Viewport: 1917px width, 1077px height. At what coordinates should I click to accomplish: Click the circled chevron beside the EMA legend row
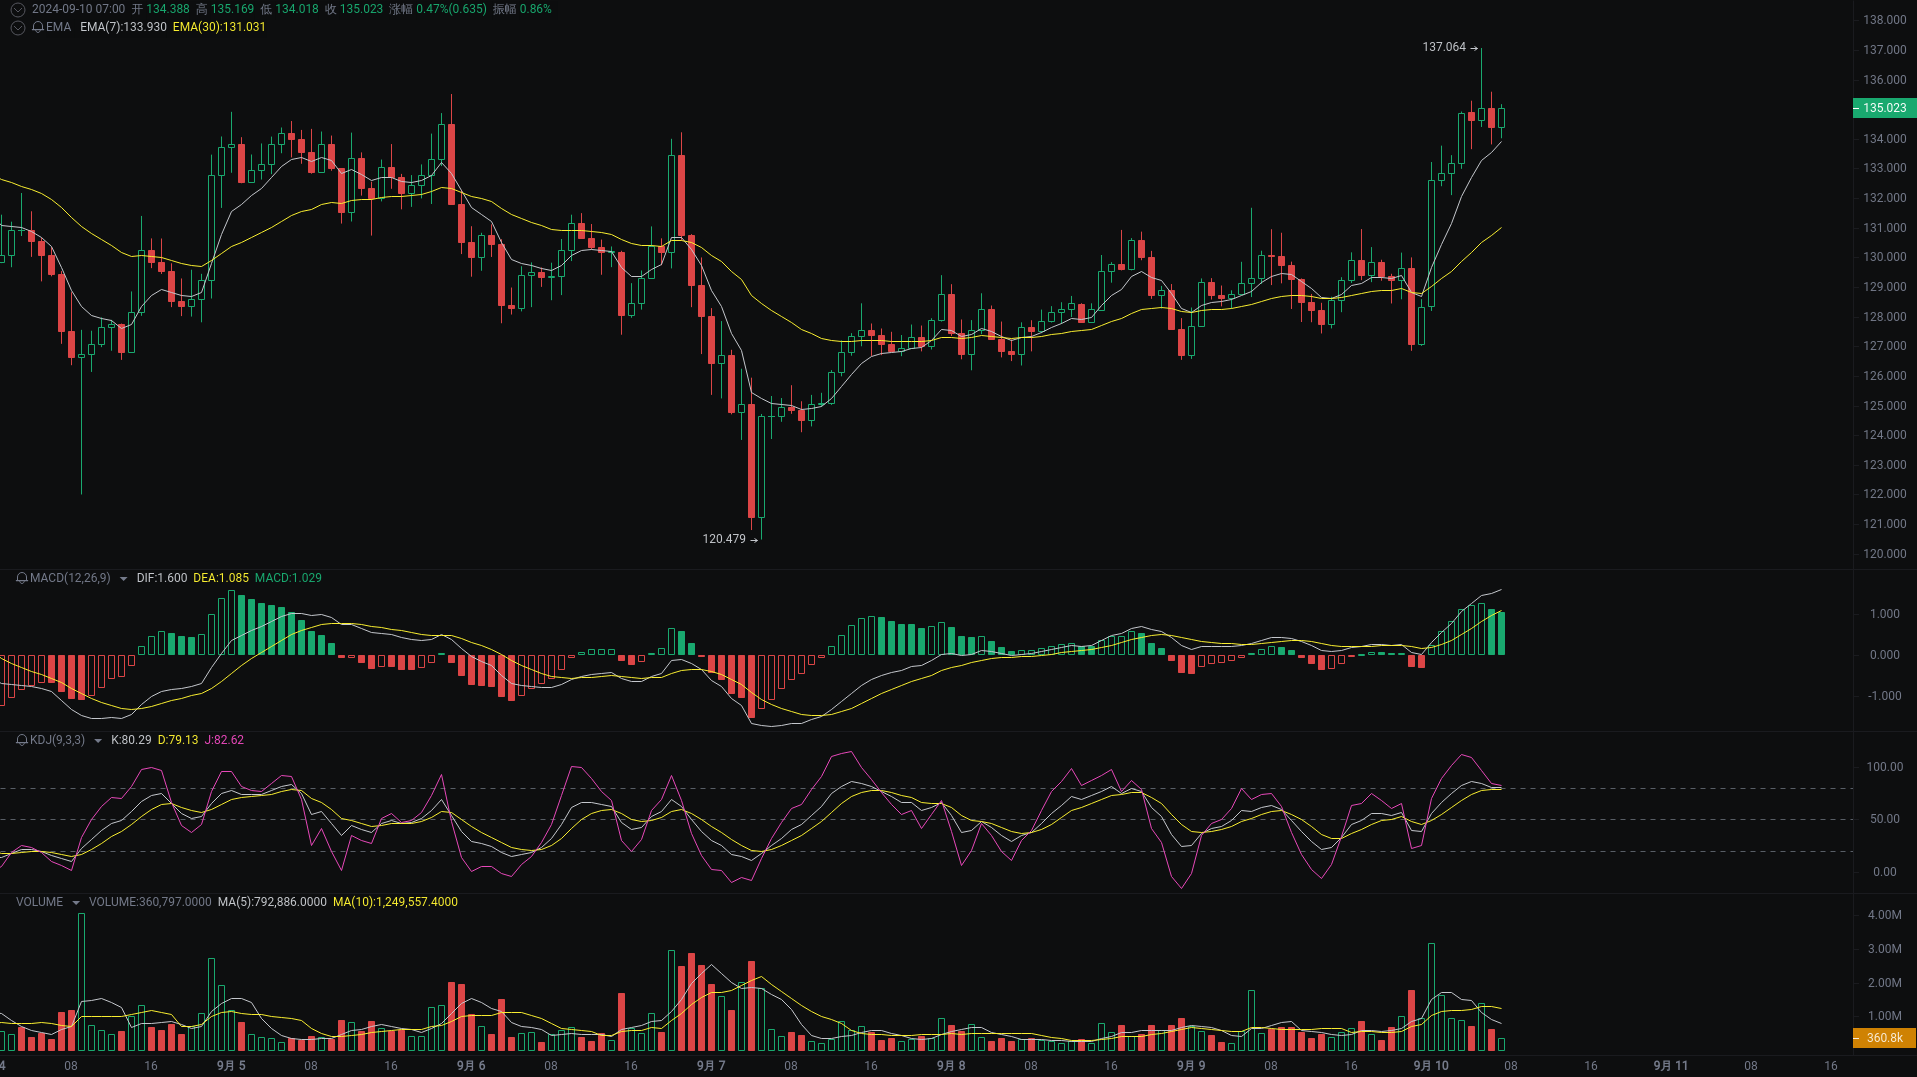pyautogui.click(x=16, y=28)
